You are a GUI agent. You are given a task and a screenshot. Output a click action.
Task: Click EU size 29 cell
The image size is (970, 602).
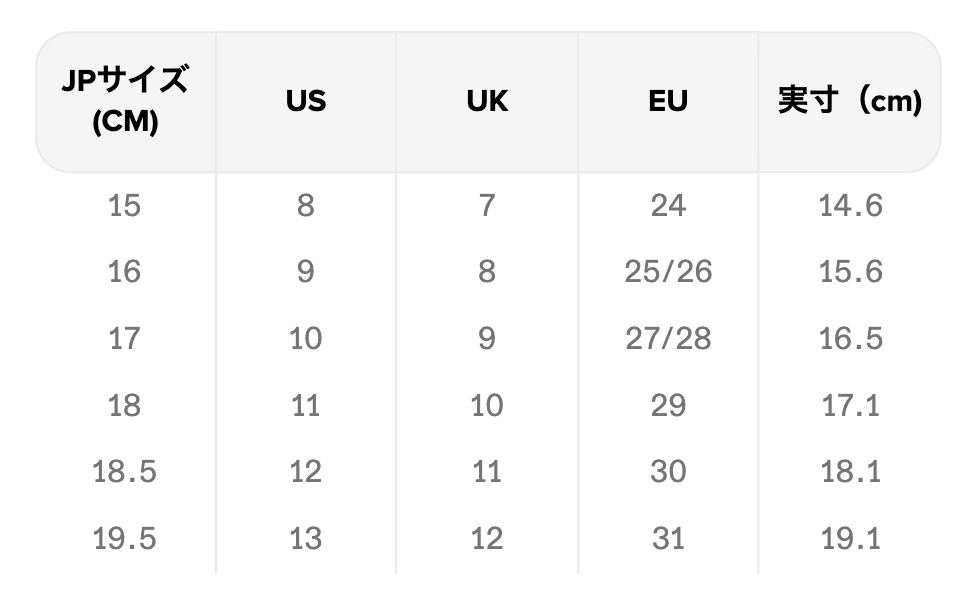pos(668,406)
